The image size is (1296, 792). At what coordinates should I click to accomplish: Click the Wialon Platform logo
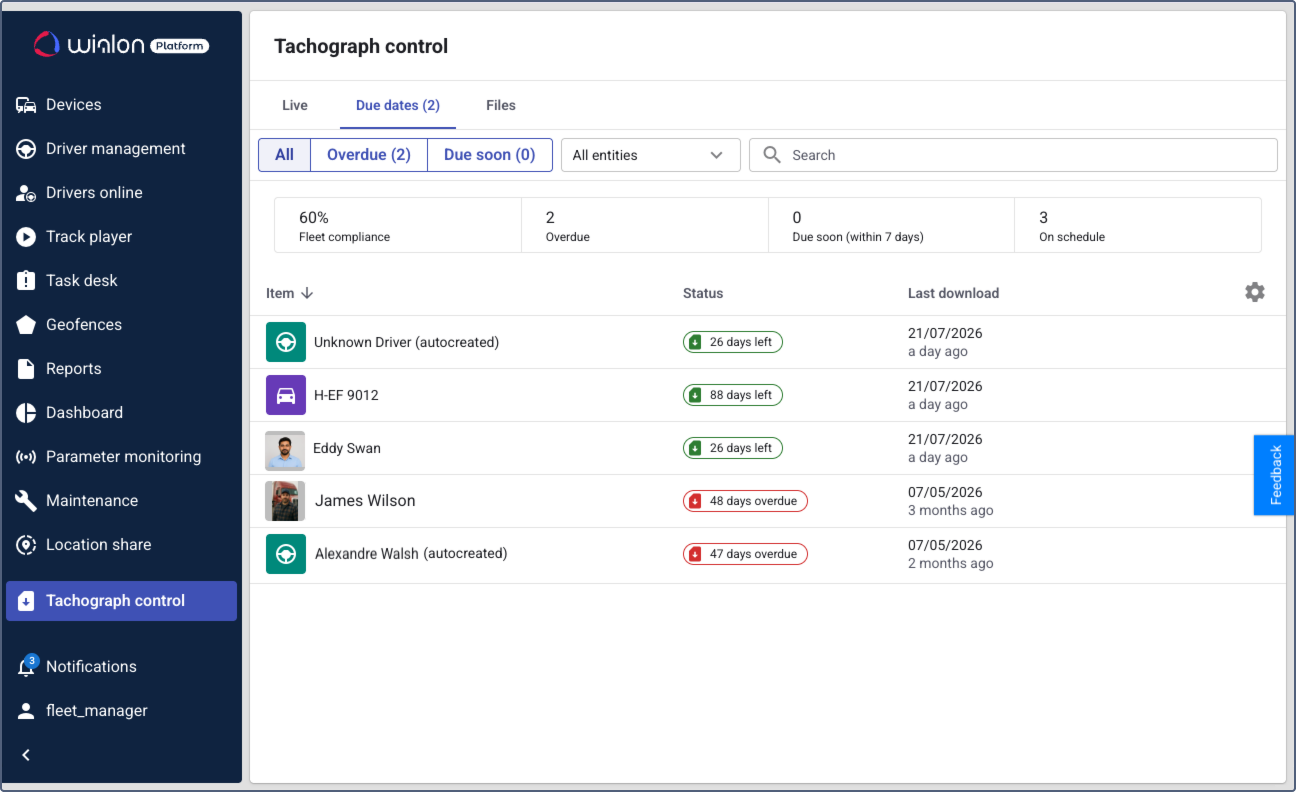[x=121, y=44]
